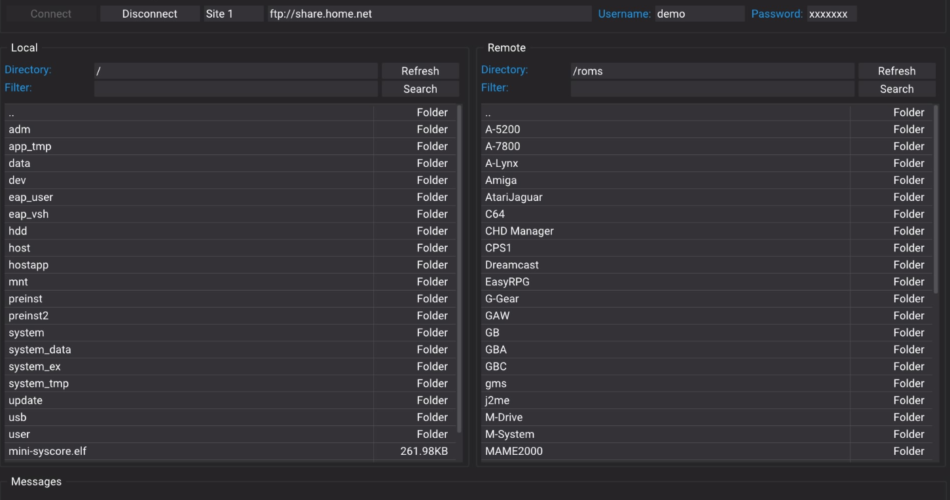Focus the Local Filter text box
Image resolution: width=950 pixels, height=500 pixels.
pos(236,89)
